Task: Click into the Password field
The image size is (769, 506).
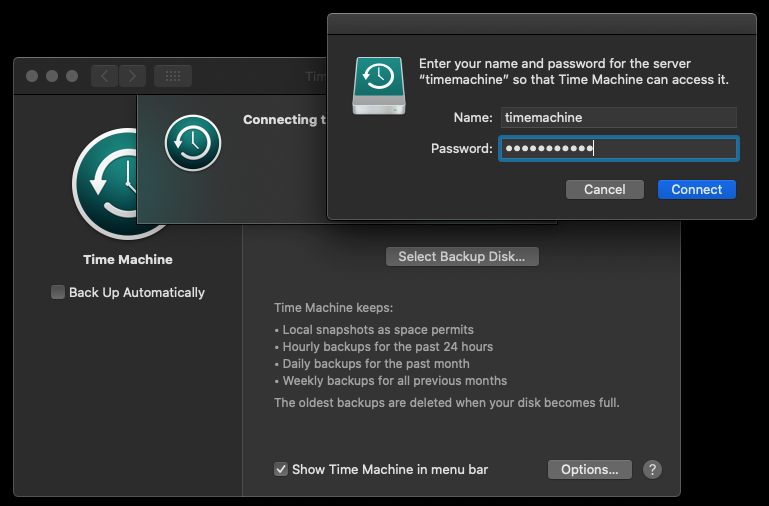Action: click(618, 149)
